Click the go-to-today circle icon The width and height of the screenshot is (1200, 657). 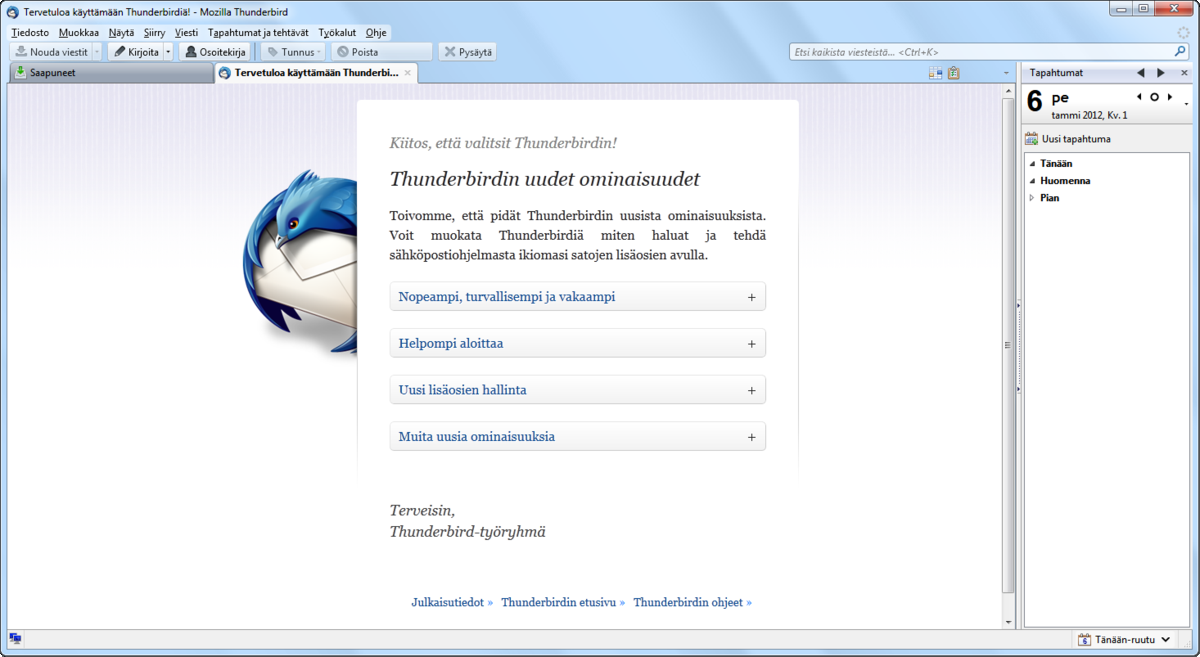(1154, 97)
